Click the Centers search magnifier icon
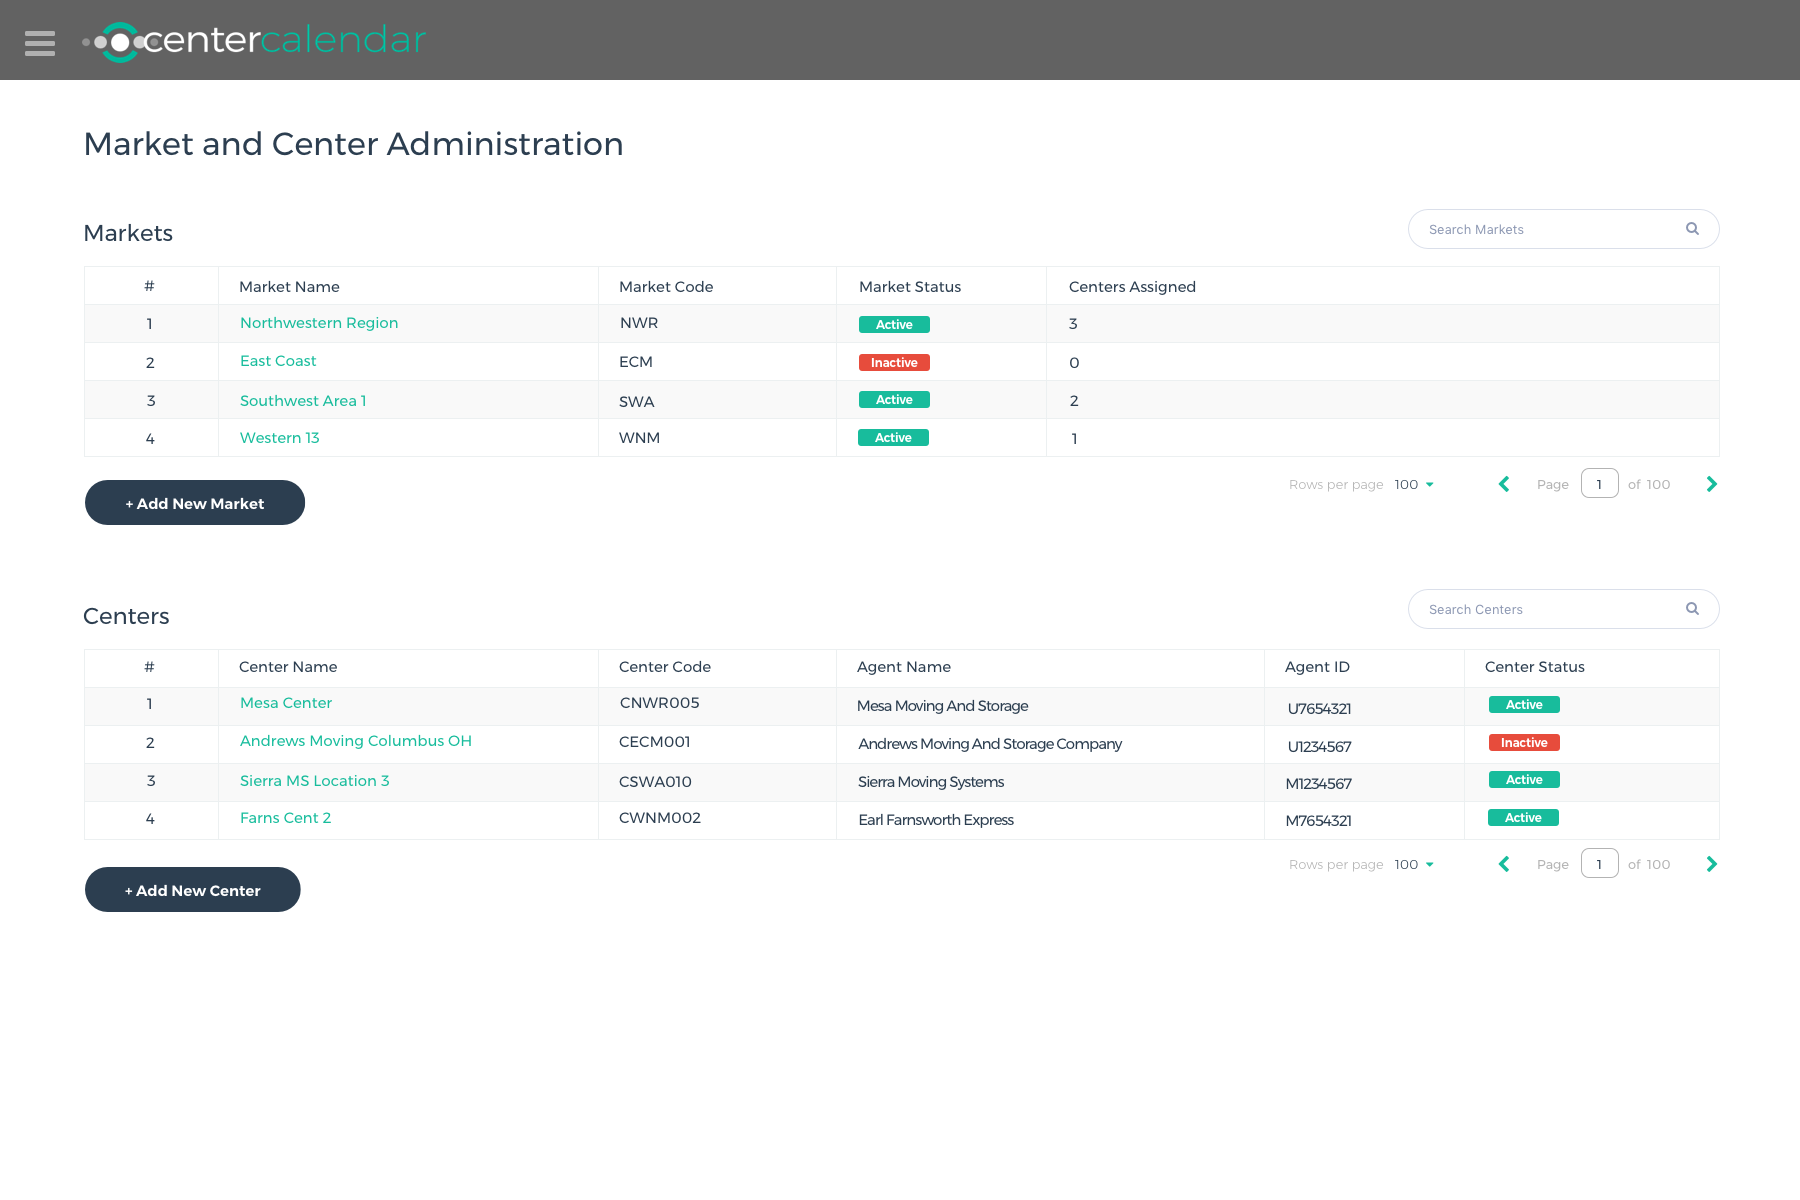Screen dimensions: 1800x1200 click(x=1692, y=609)
